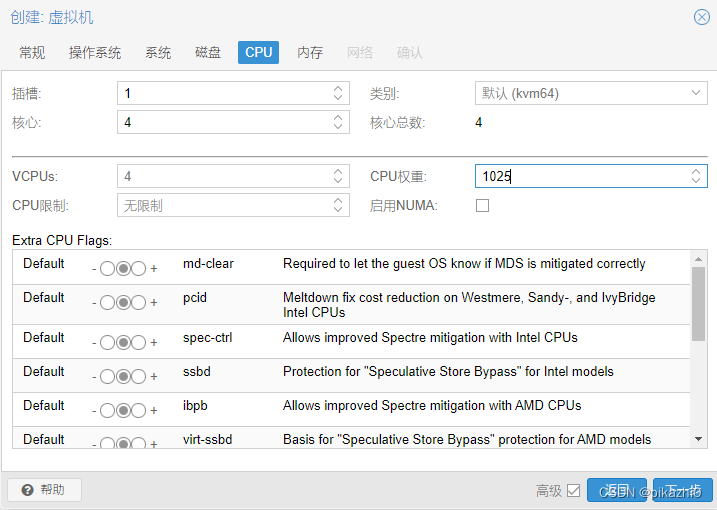Toggle the 高级 advanced checkbox
This screenshot has height=510, width=717.
click(x=573, y=491)
